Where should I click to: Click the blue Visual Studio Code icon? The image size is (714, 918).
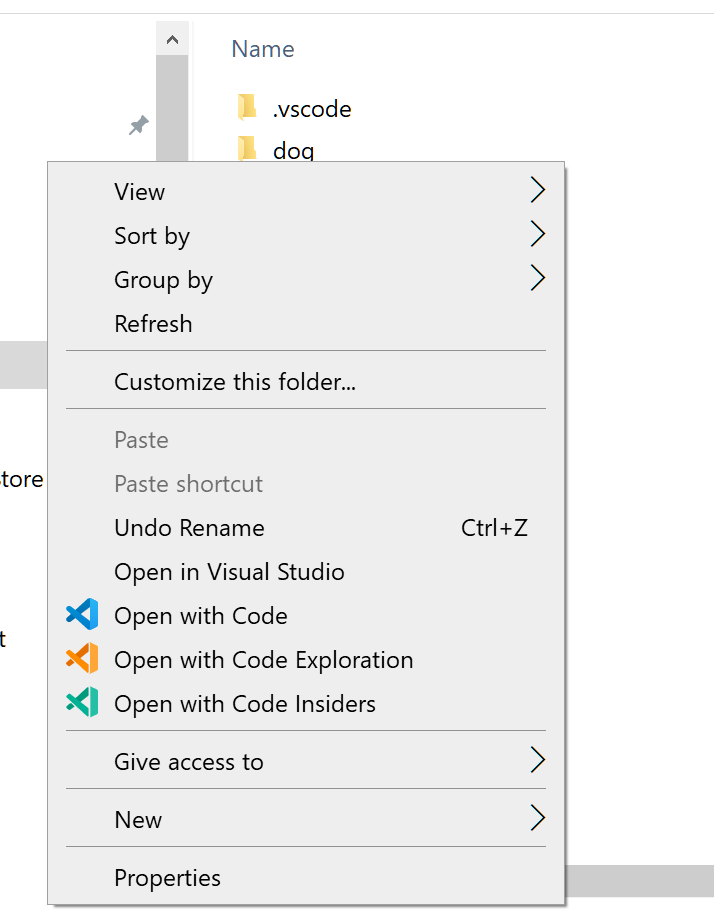pos(81,615)
